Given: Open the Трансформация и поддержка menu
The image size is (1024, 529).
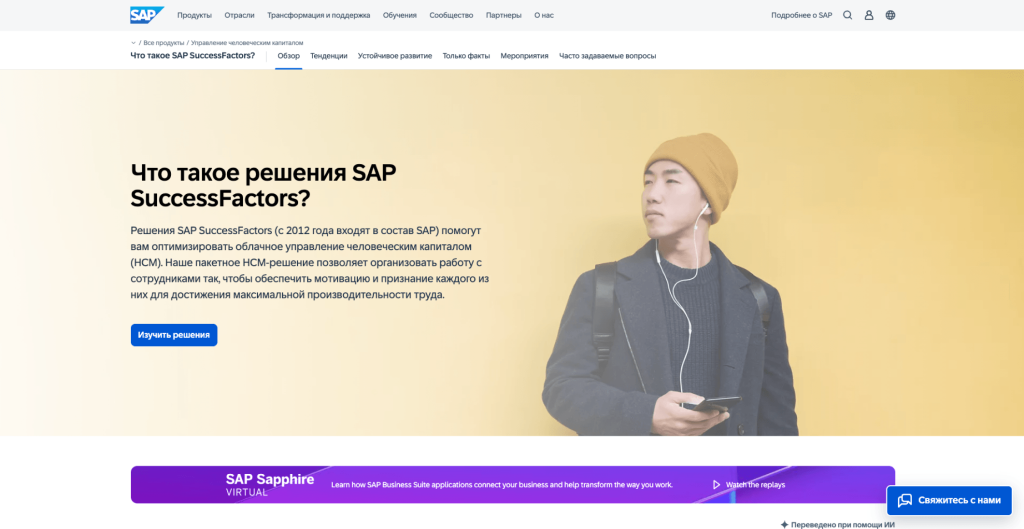Looking at the screenshot, I should click(319, 15).
